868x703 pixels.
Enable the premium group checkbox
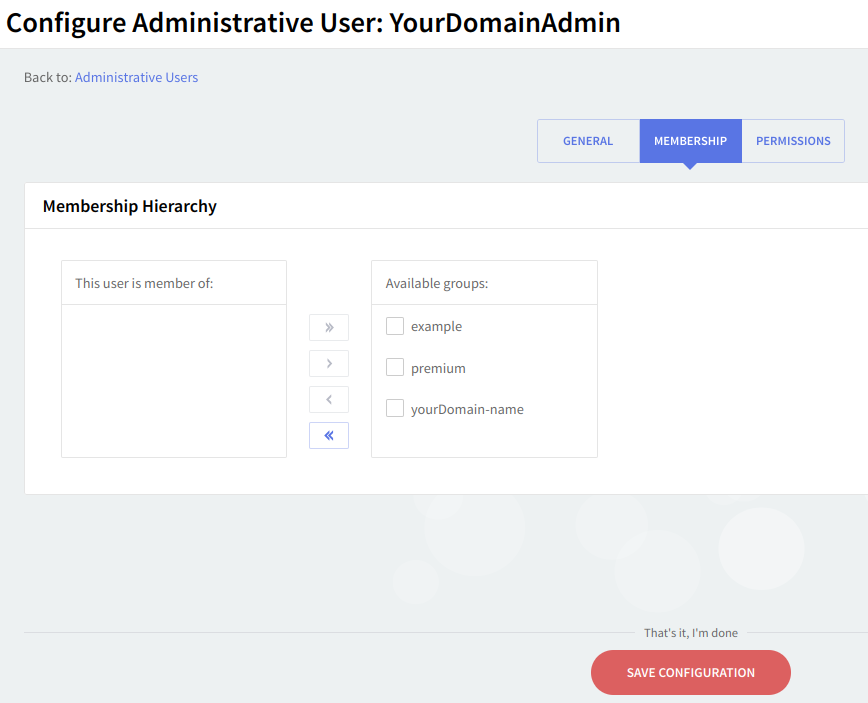coord(395,367)
